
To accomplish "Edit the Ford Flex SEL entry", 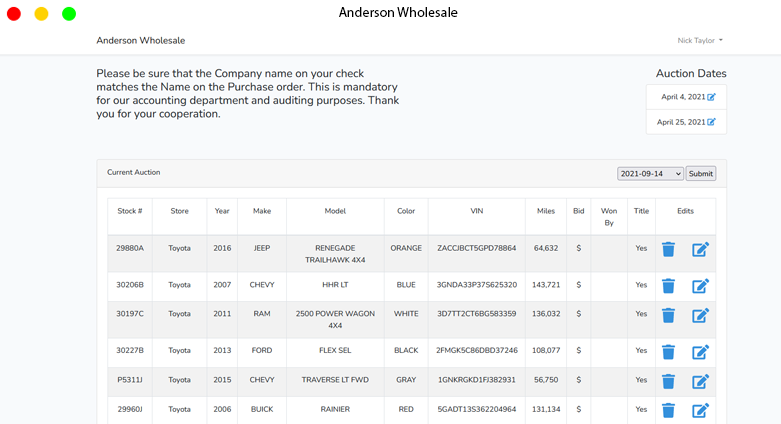I will coord(700,352).
